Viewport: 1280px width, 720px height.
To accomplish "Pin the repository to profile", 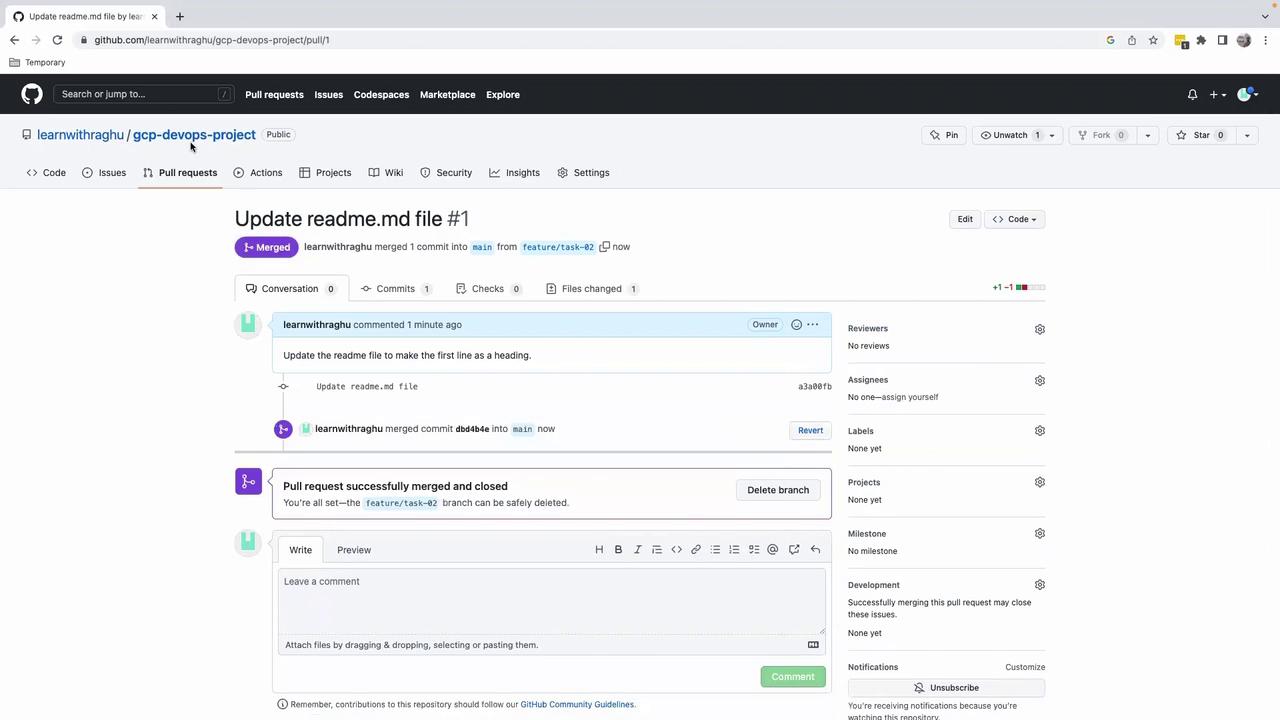I will (x=943, y=135).
